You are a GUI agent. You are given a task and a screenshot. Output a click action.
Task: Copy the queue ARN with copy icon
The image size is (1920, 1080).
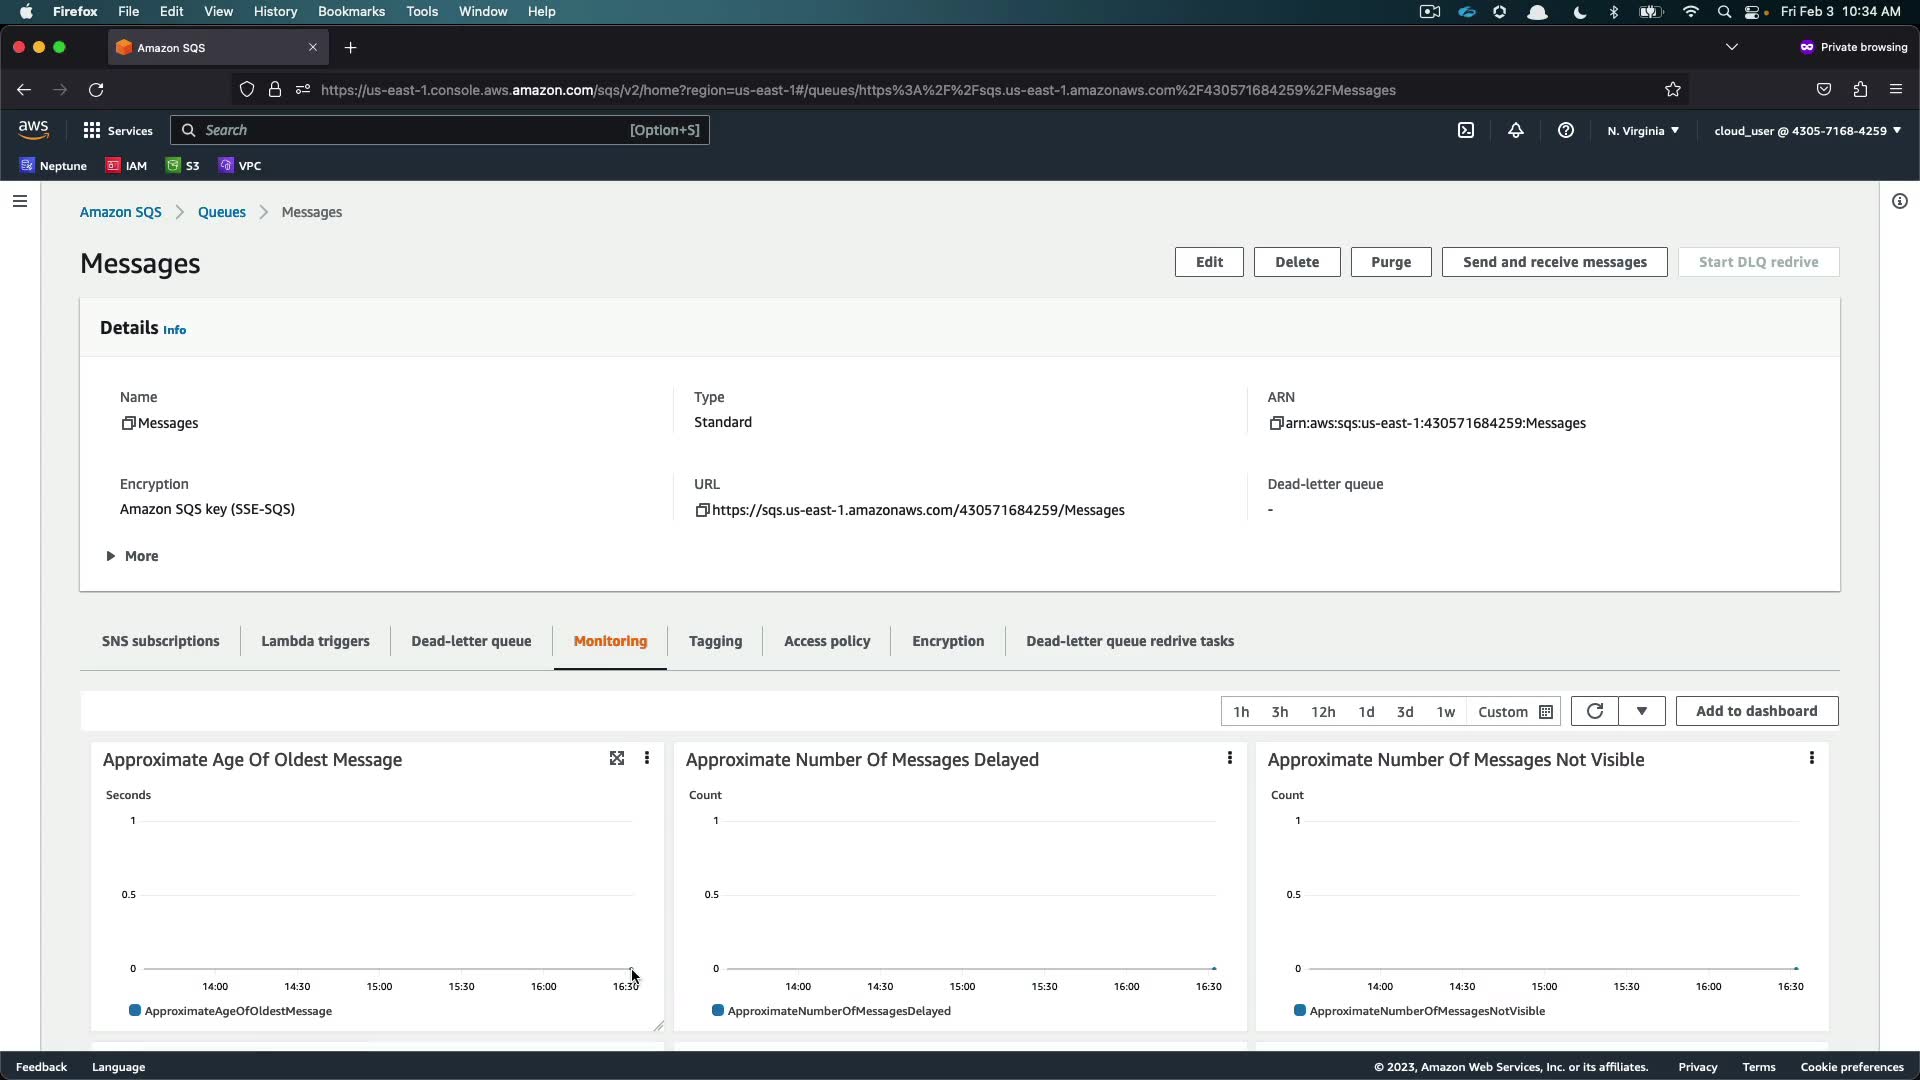click(1276, 423)
